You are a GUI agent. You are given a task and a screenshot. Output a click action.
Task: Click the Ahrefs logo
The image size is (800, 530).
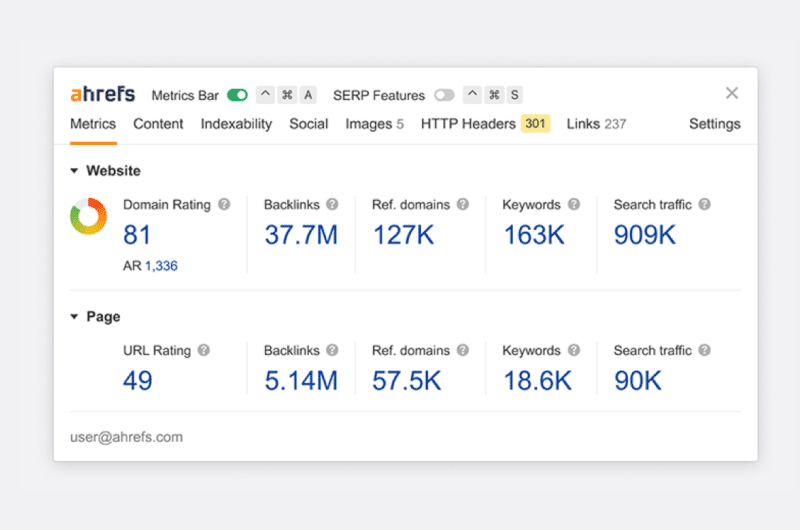point(104,95)
